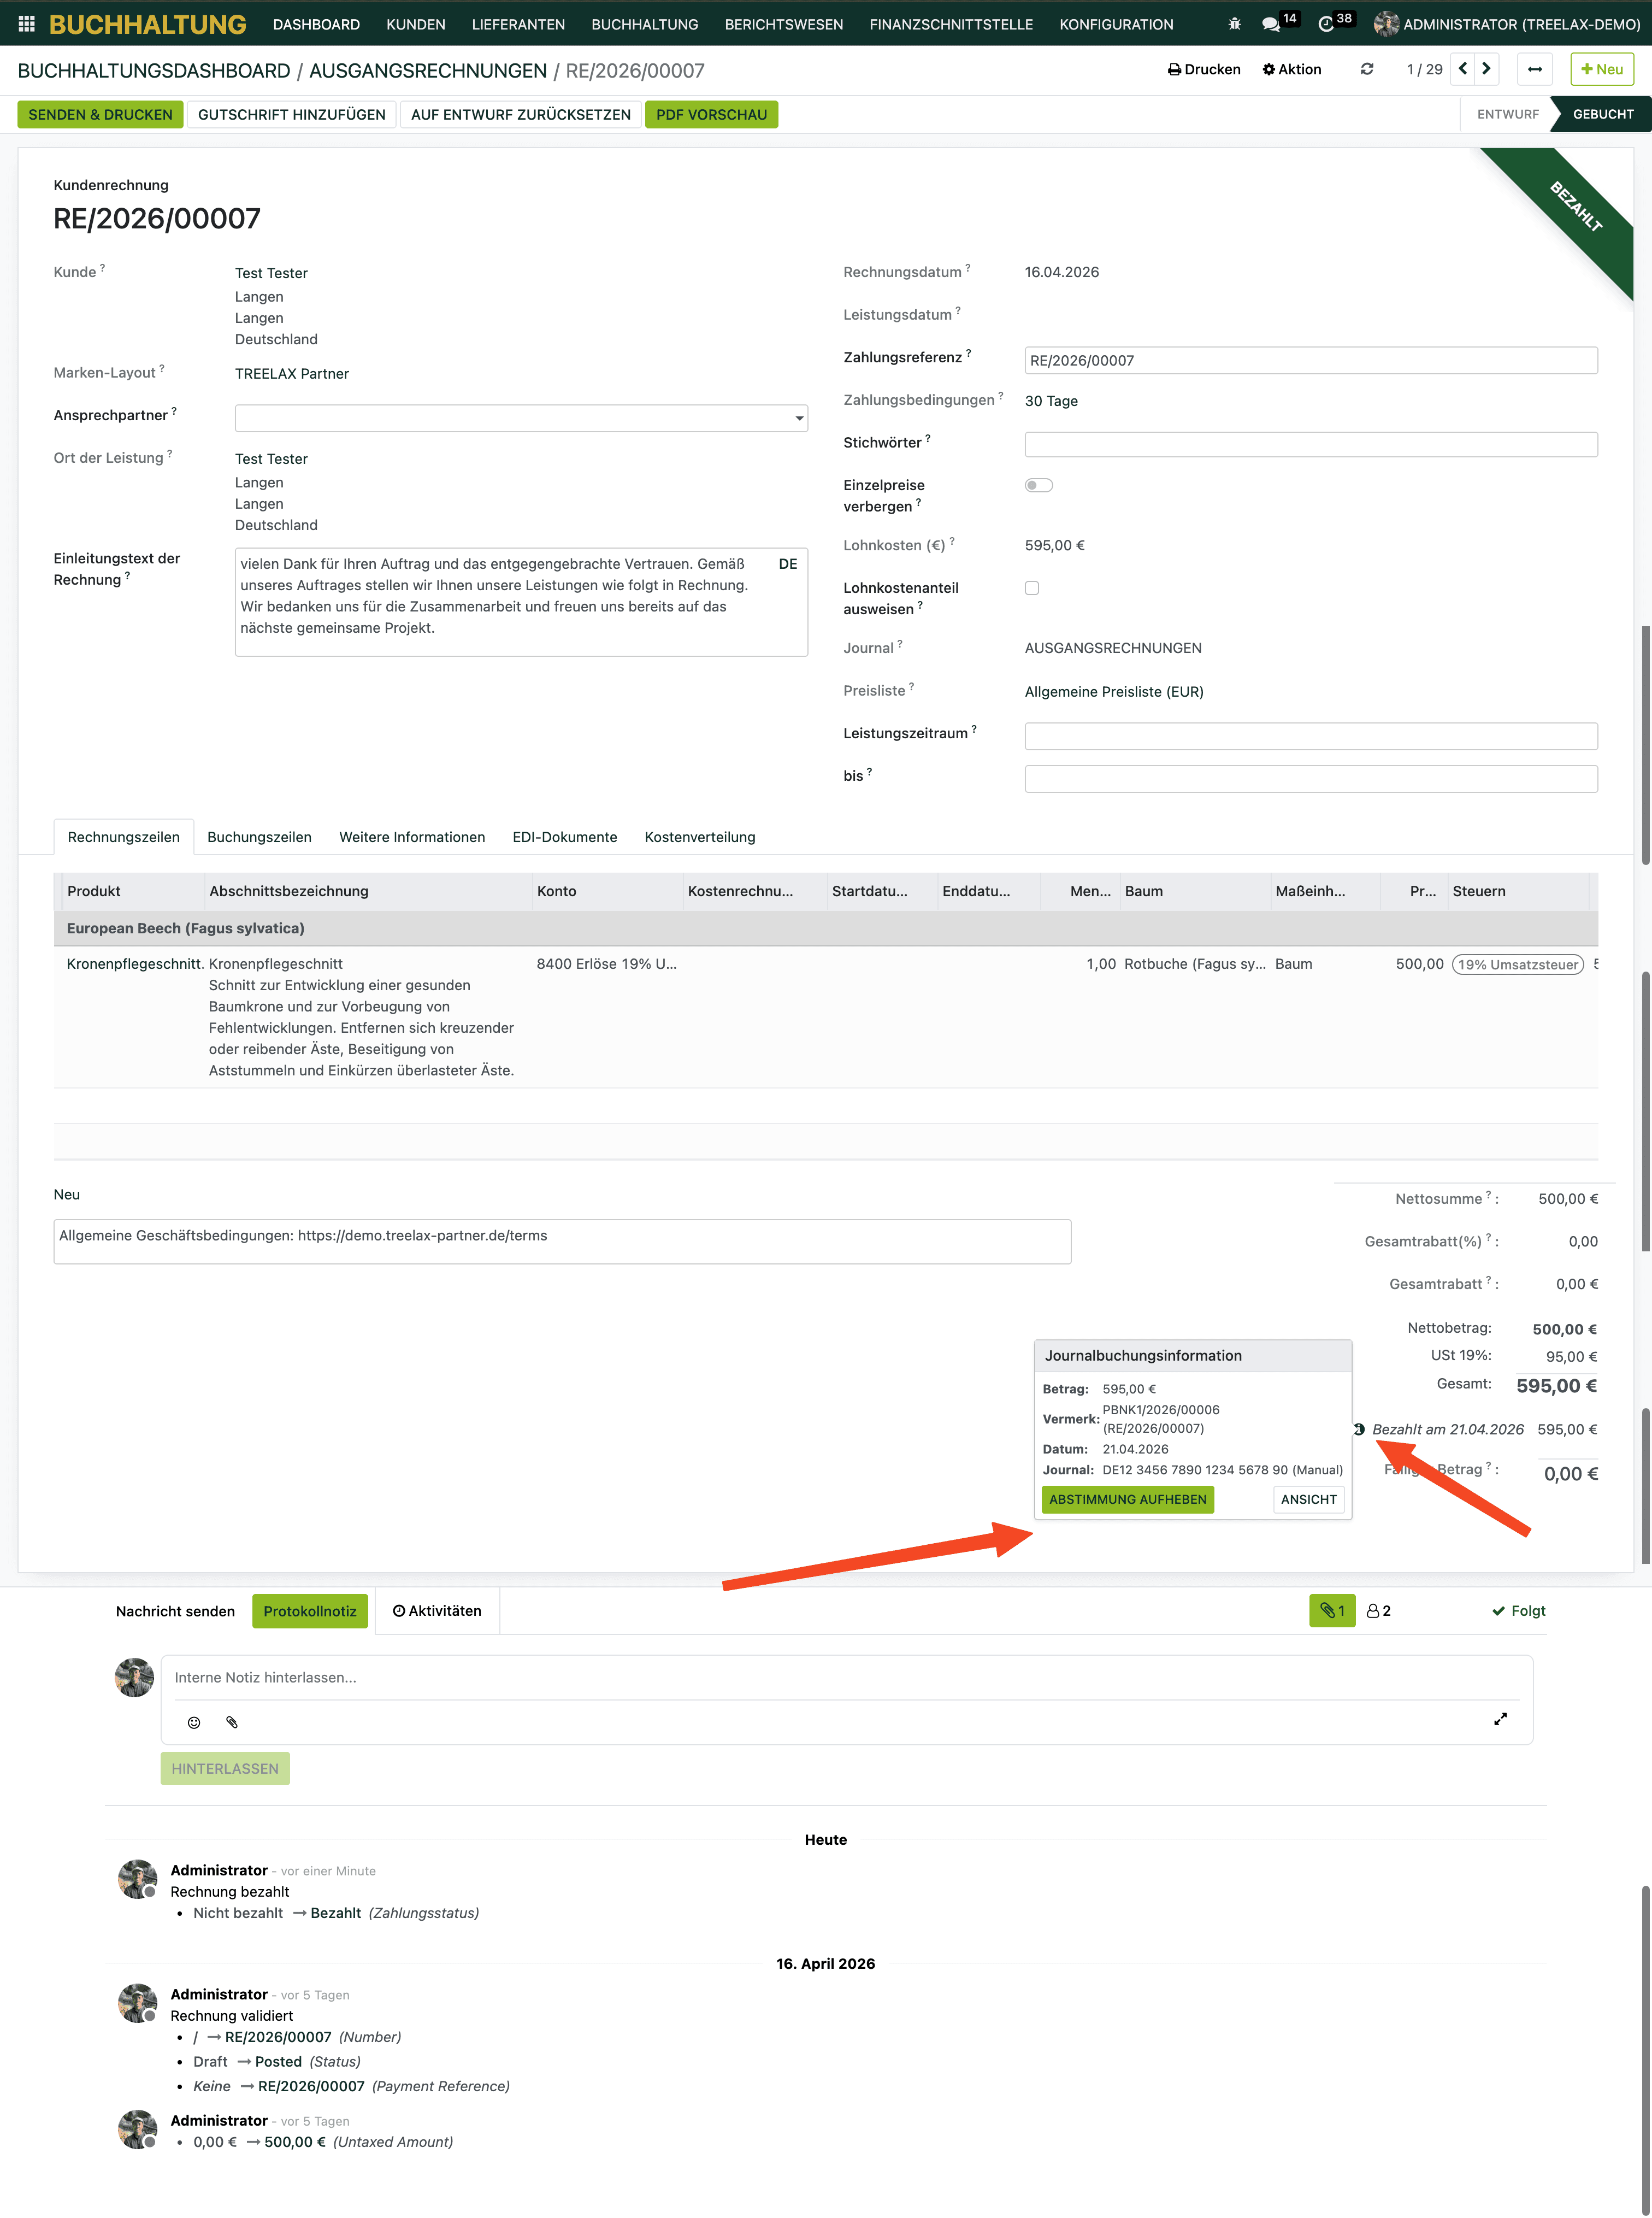
Task: Switch to the Buchungszeilen tab
Action: (x=259, y=837)
